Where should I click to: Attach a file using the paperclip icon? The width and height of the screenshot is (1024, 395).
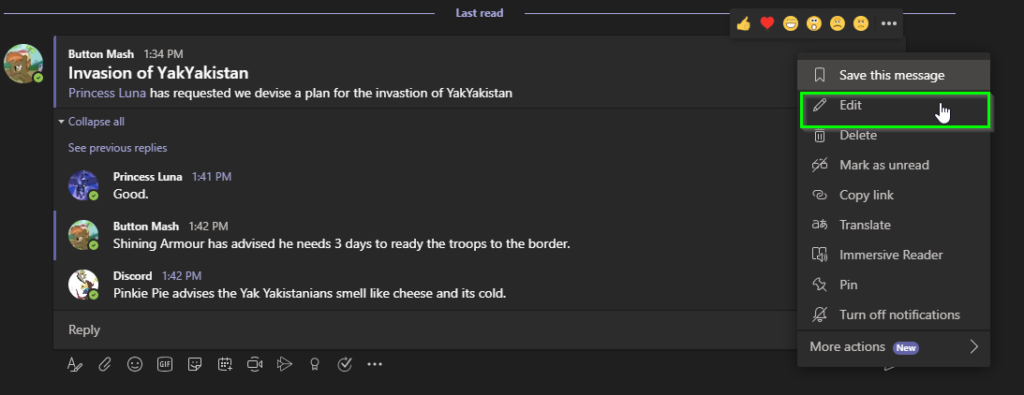tap(104, 364)
